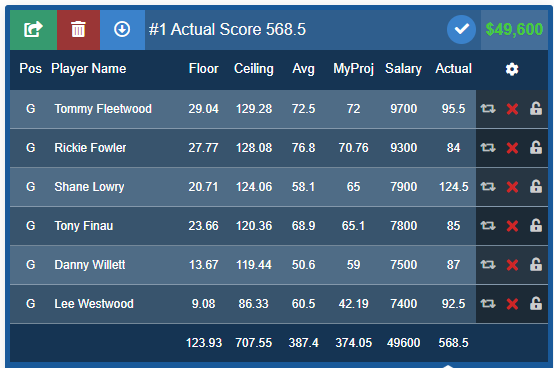554x368 pixels.
Task: Click the #1 Actual Score 568.5 title
Action: pos(227,30)
